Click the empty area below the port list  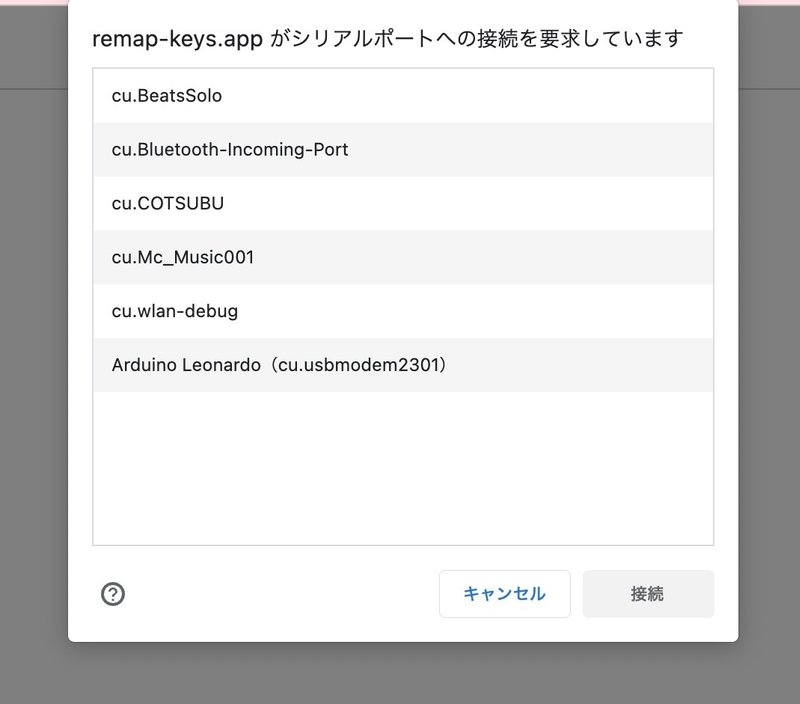(x=403, y=468)
